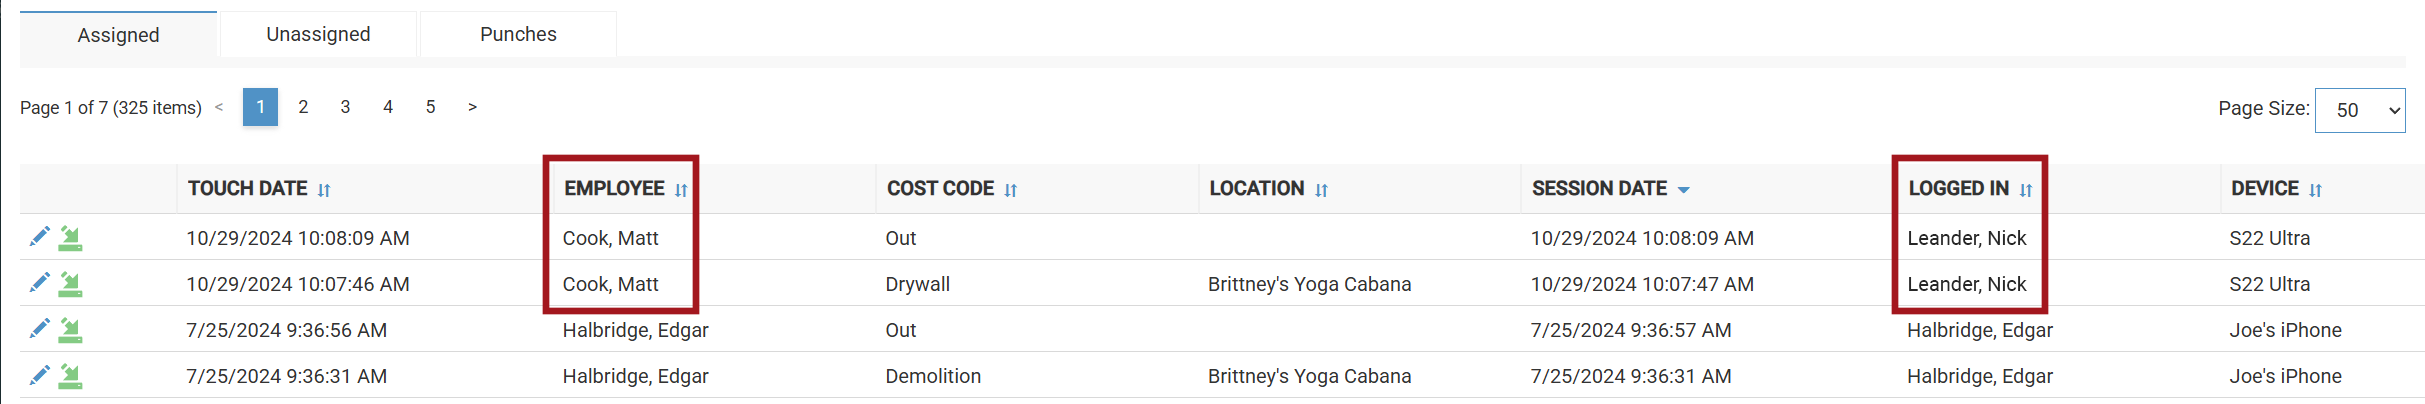2425x404 pixels.
Task: Edit the Halbridge 9:36:56 AM Out record
Action: pyautogui.click(x=39, y=329)
